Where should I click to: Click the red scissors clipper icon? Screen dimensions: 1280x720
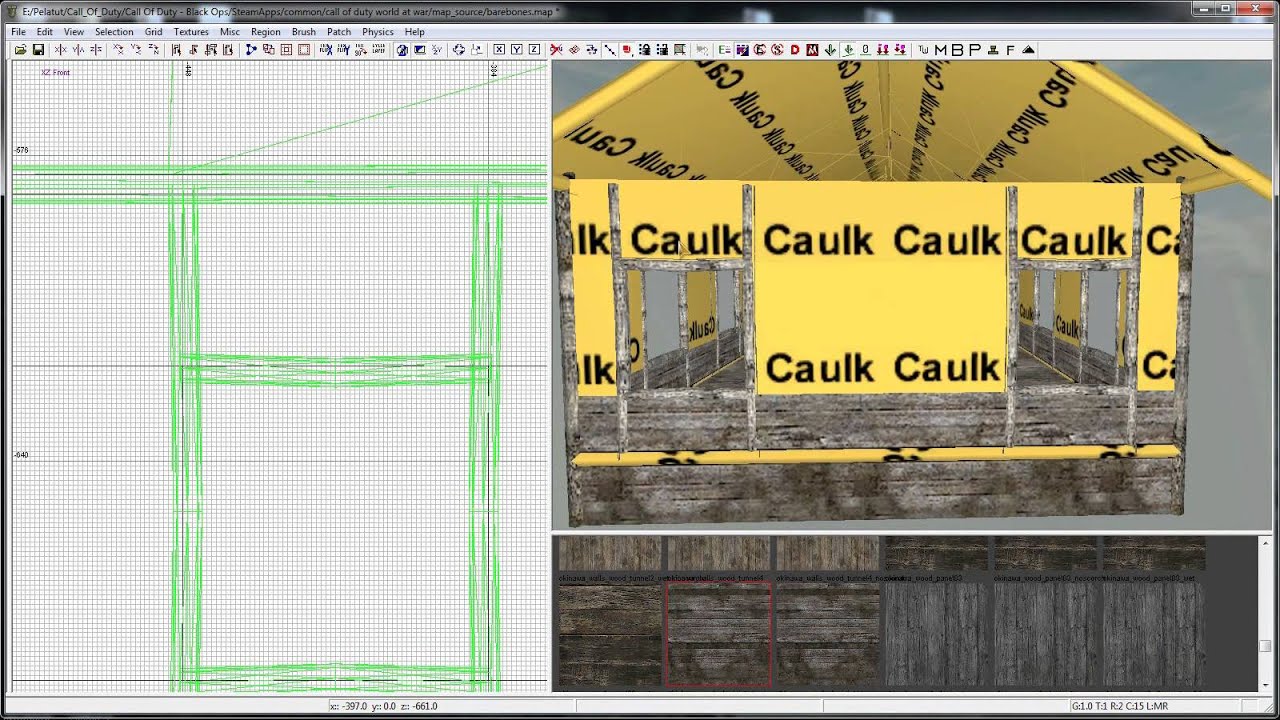coord(556,49)
